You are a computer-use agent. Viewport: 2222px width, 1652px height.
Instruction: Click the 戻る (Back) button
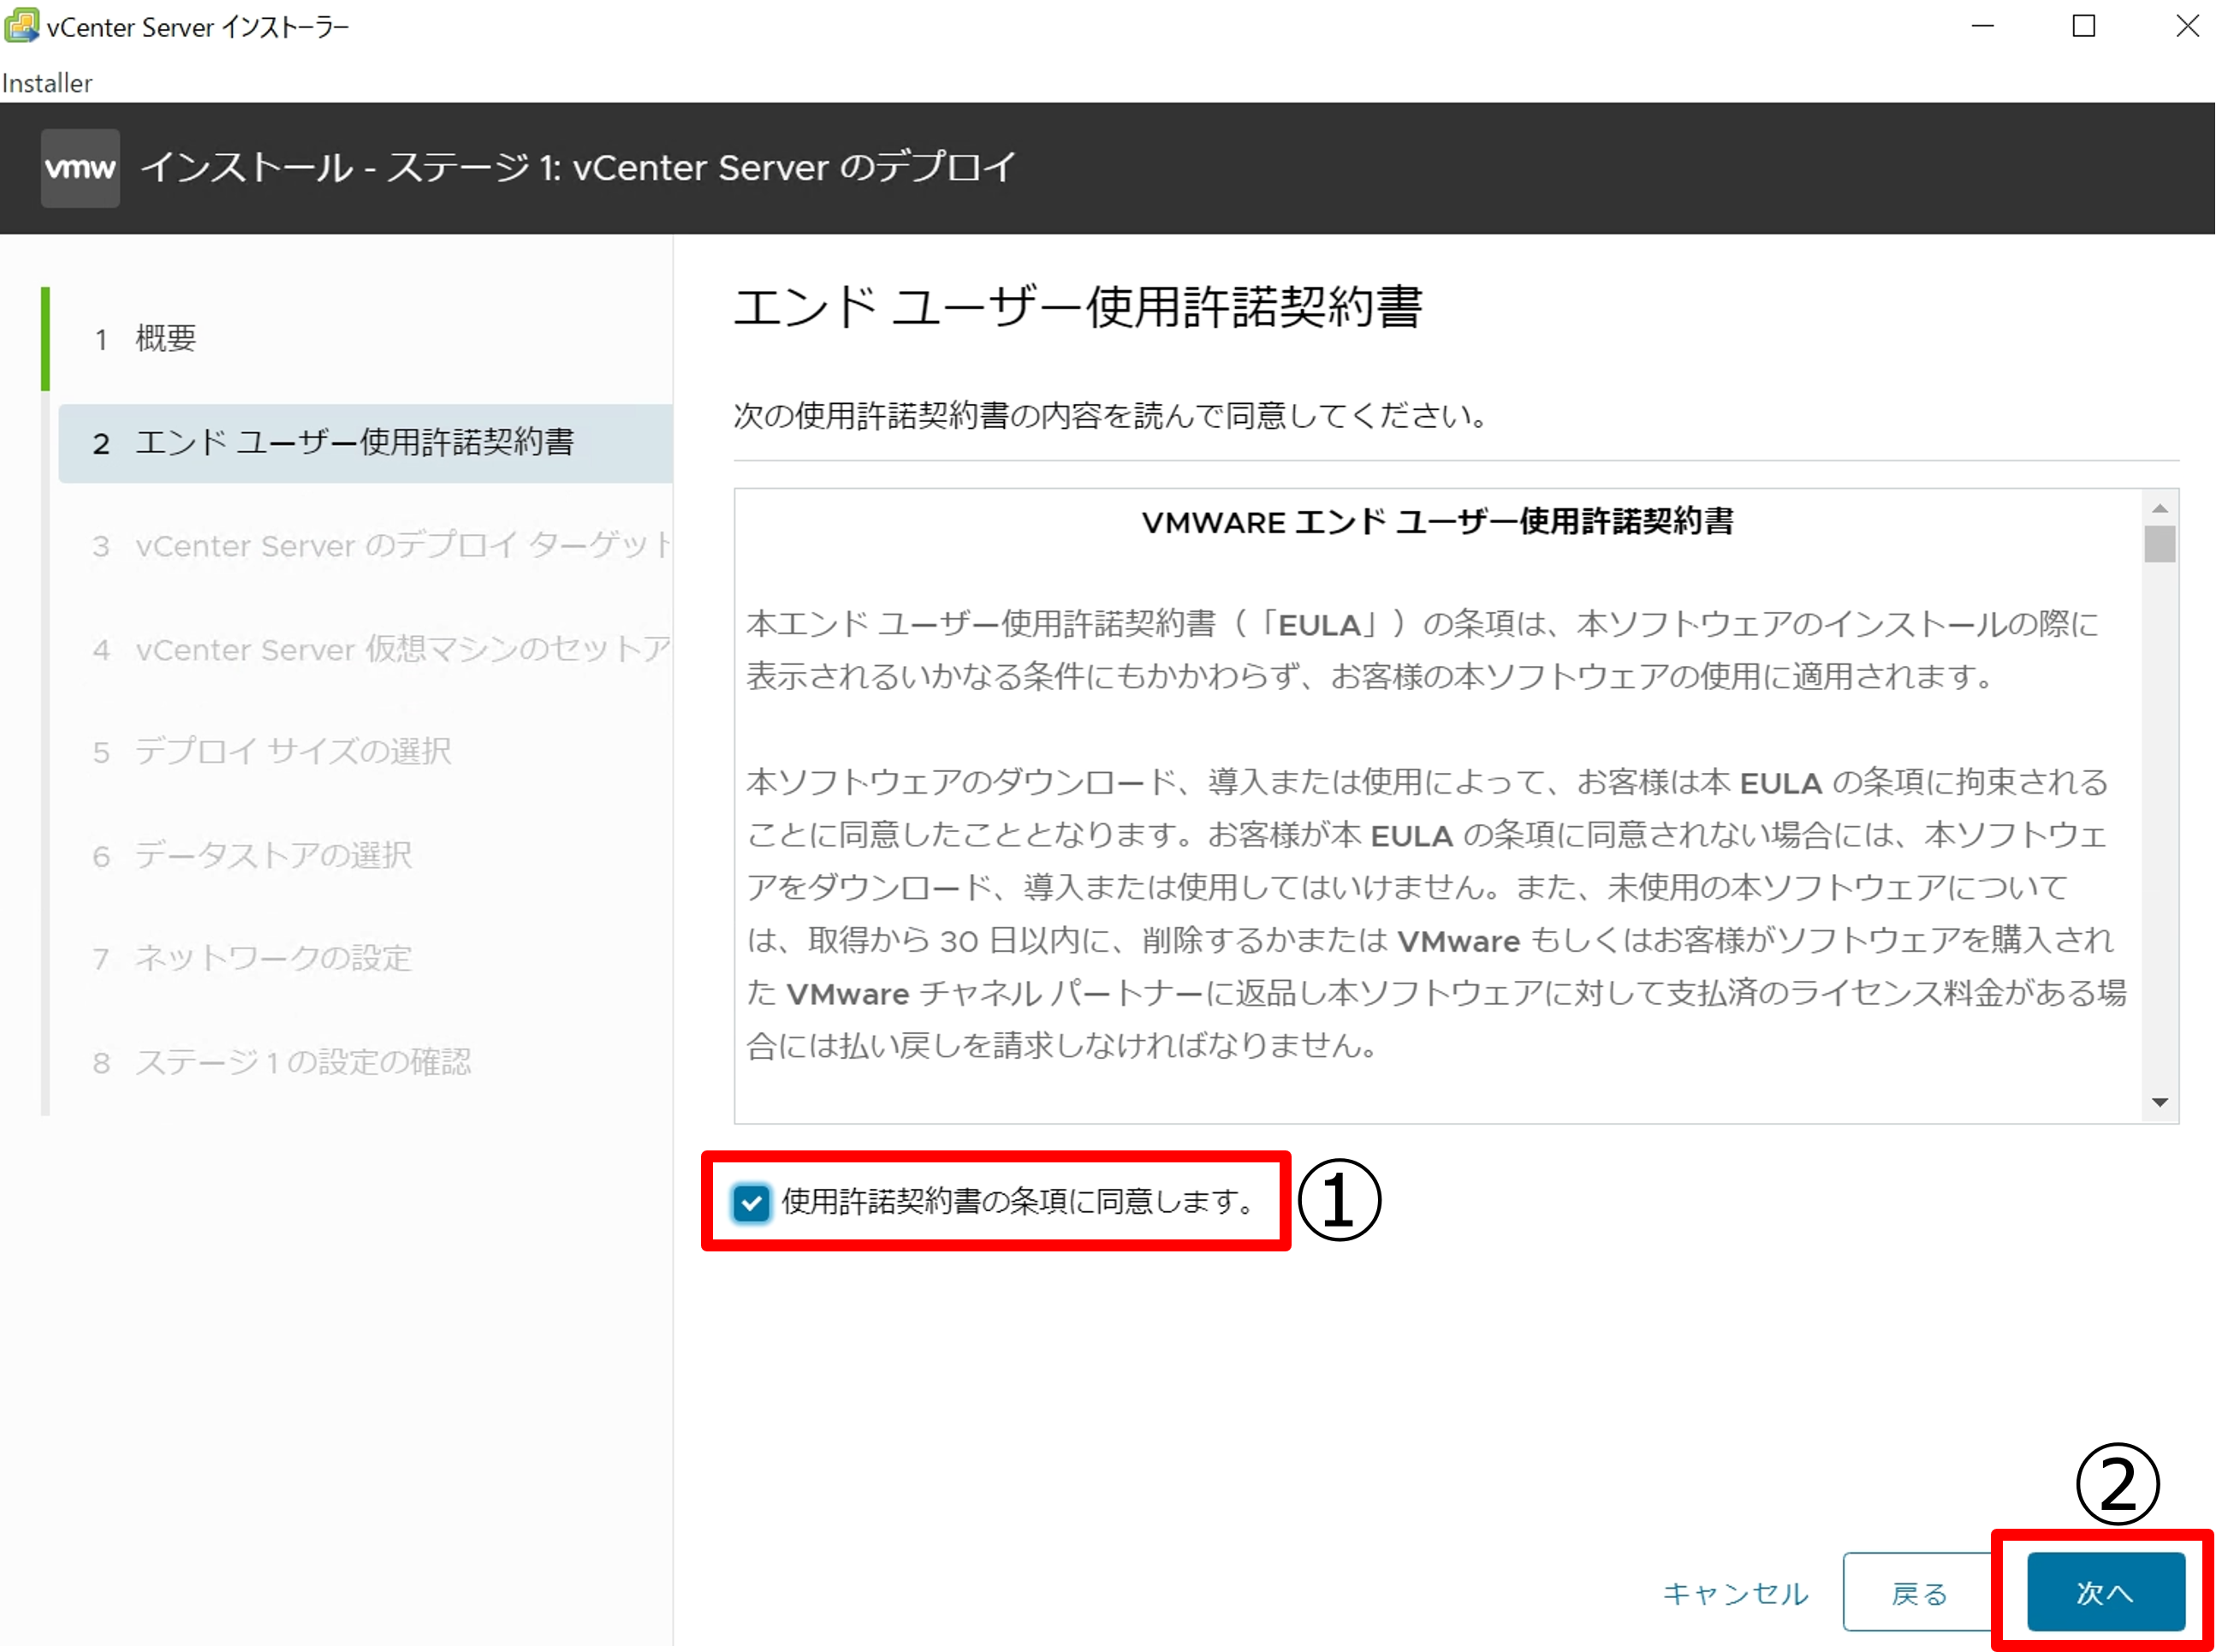pos(1919,1592)
